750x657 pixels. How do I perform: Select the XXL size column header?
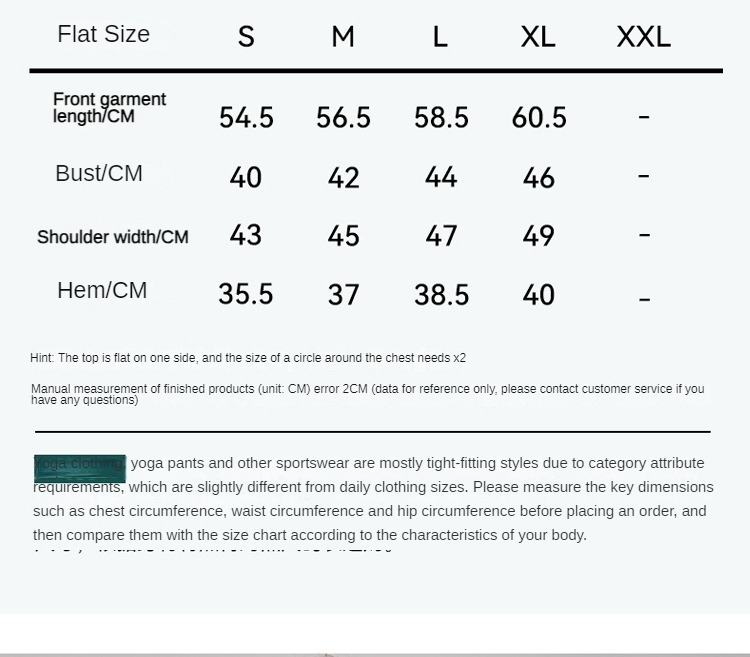point(643,37)
